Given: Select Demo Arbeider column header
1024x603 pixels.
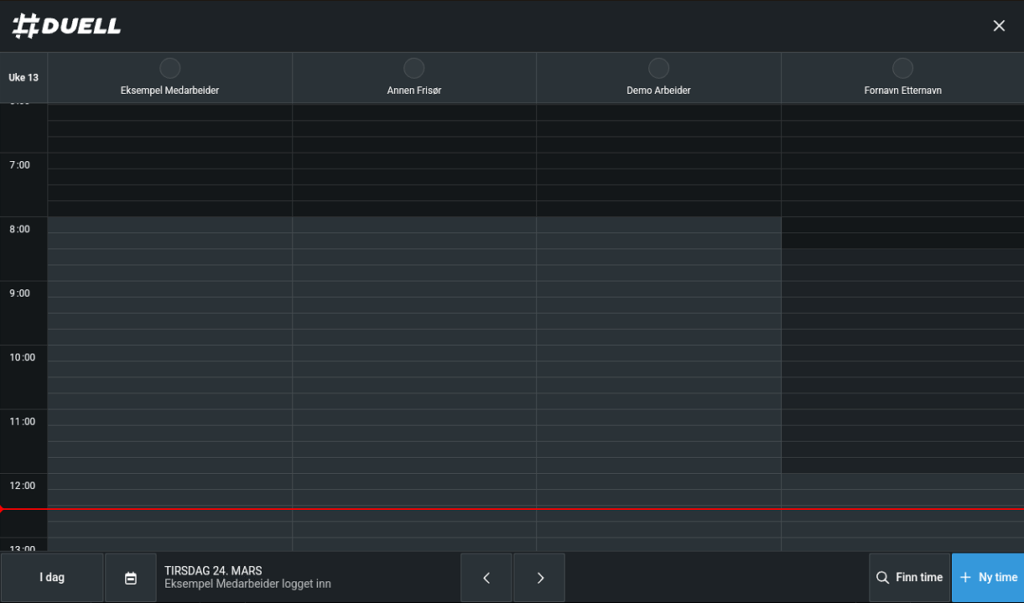Looking at the screenshot, I should pyautogui.click(x=658, y=90).
